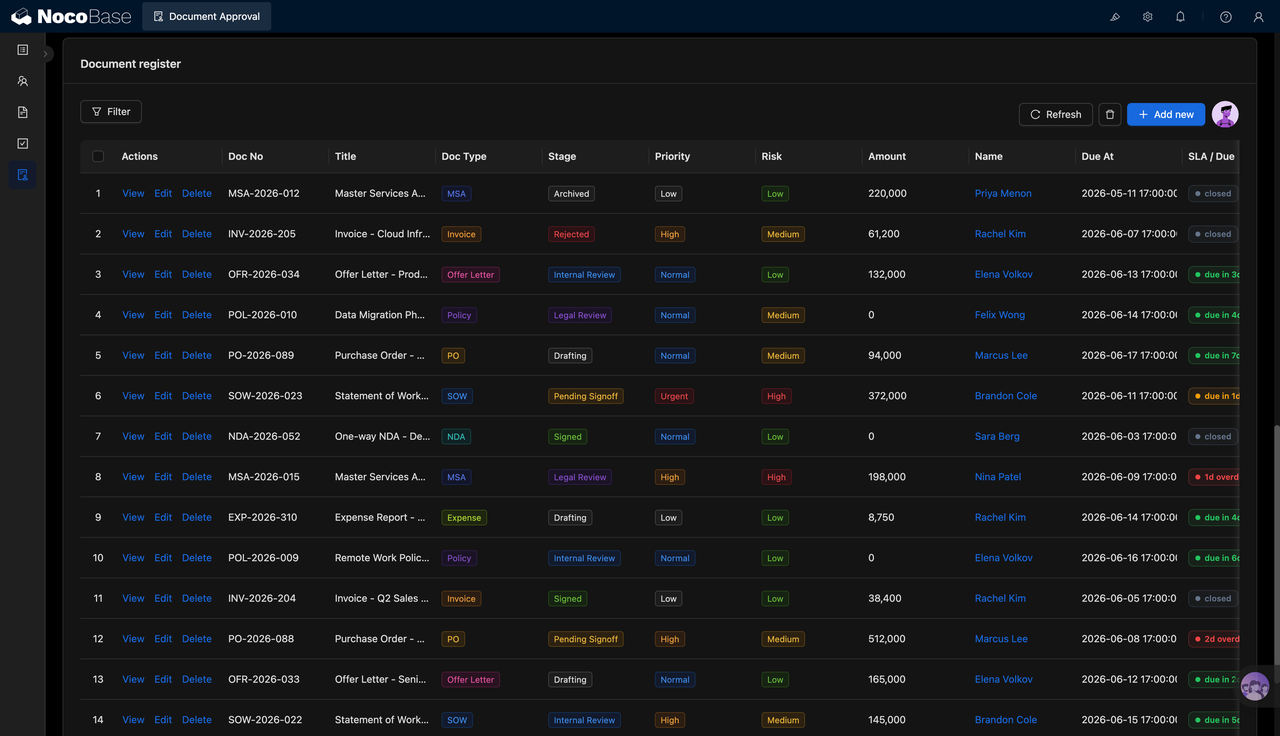View the OFR-2026-033 record

133,679
